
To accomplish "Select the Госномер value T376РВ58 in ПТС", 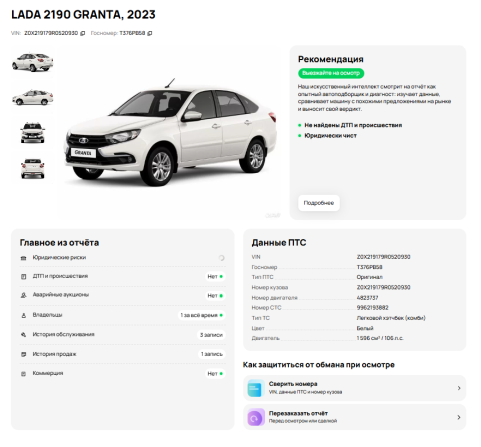I will (x=369, y=267).
